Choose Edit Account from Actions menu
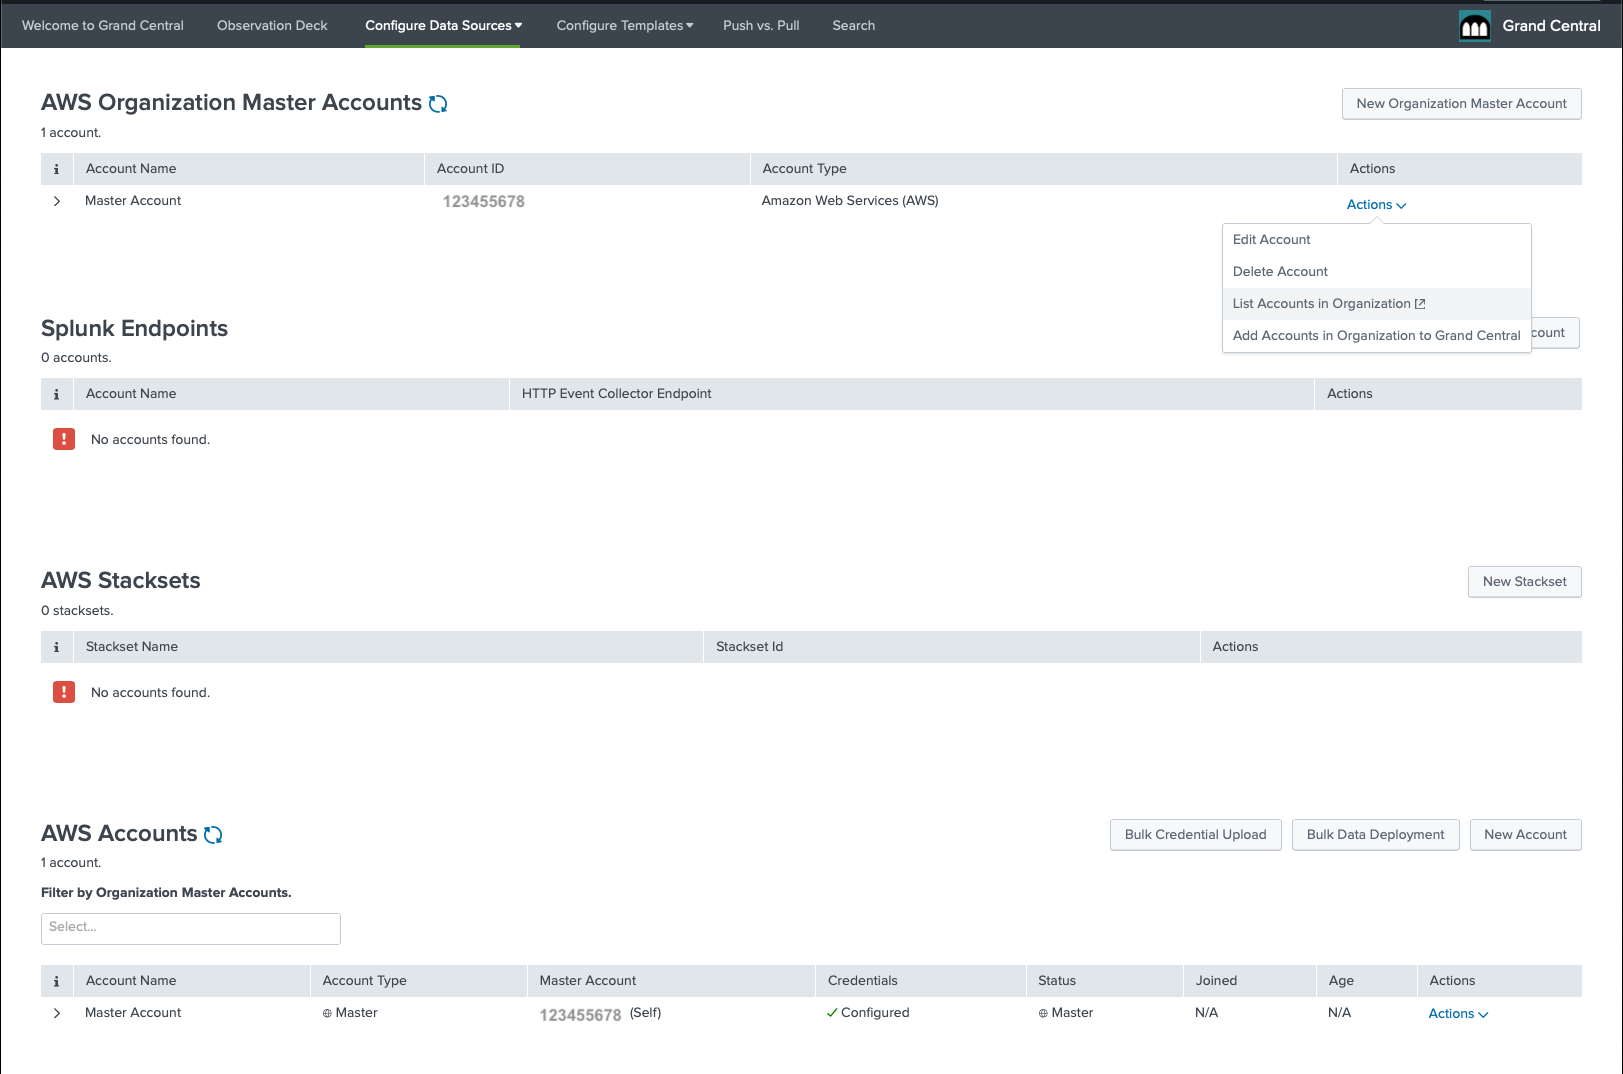 1377,240
